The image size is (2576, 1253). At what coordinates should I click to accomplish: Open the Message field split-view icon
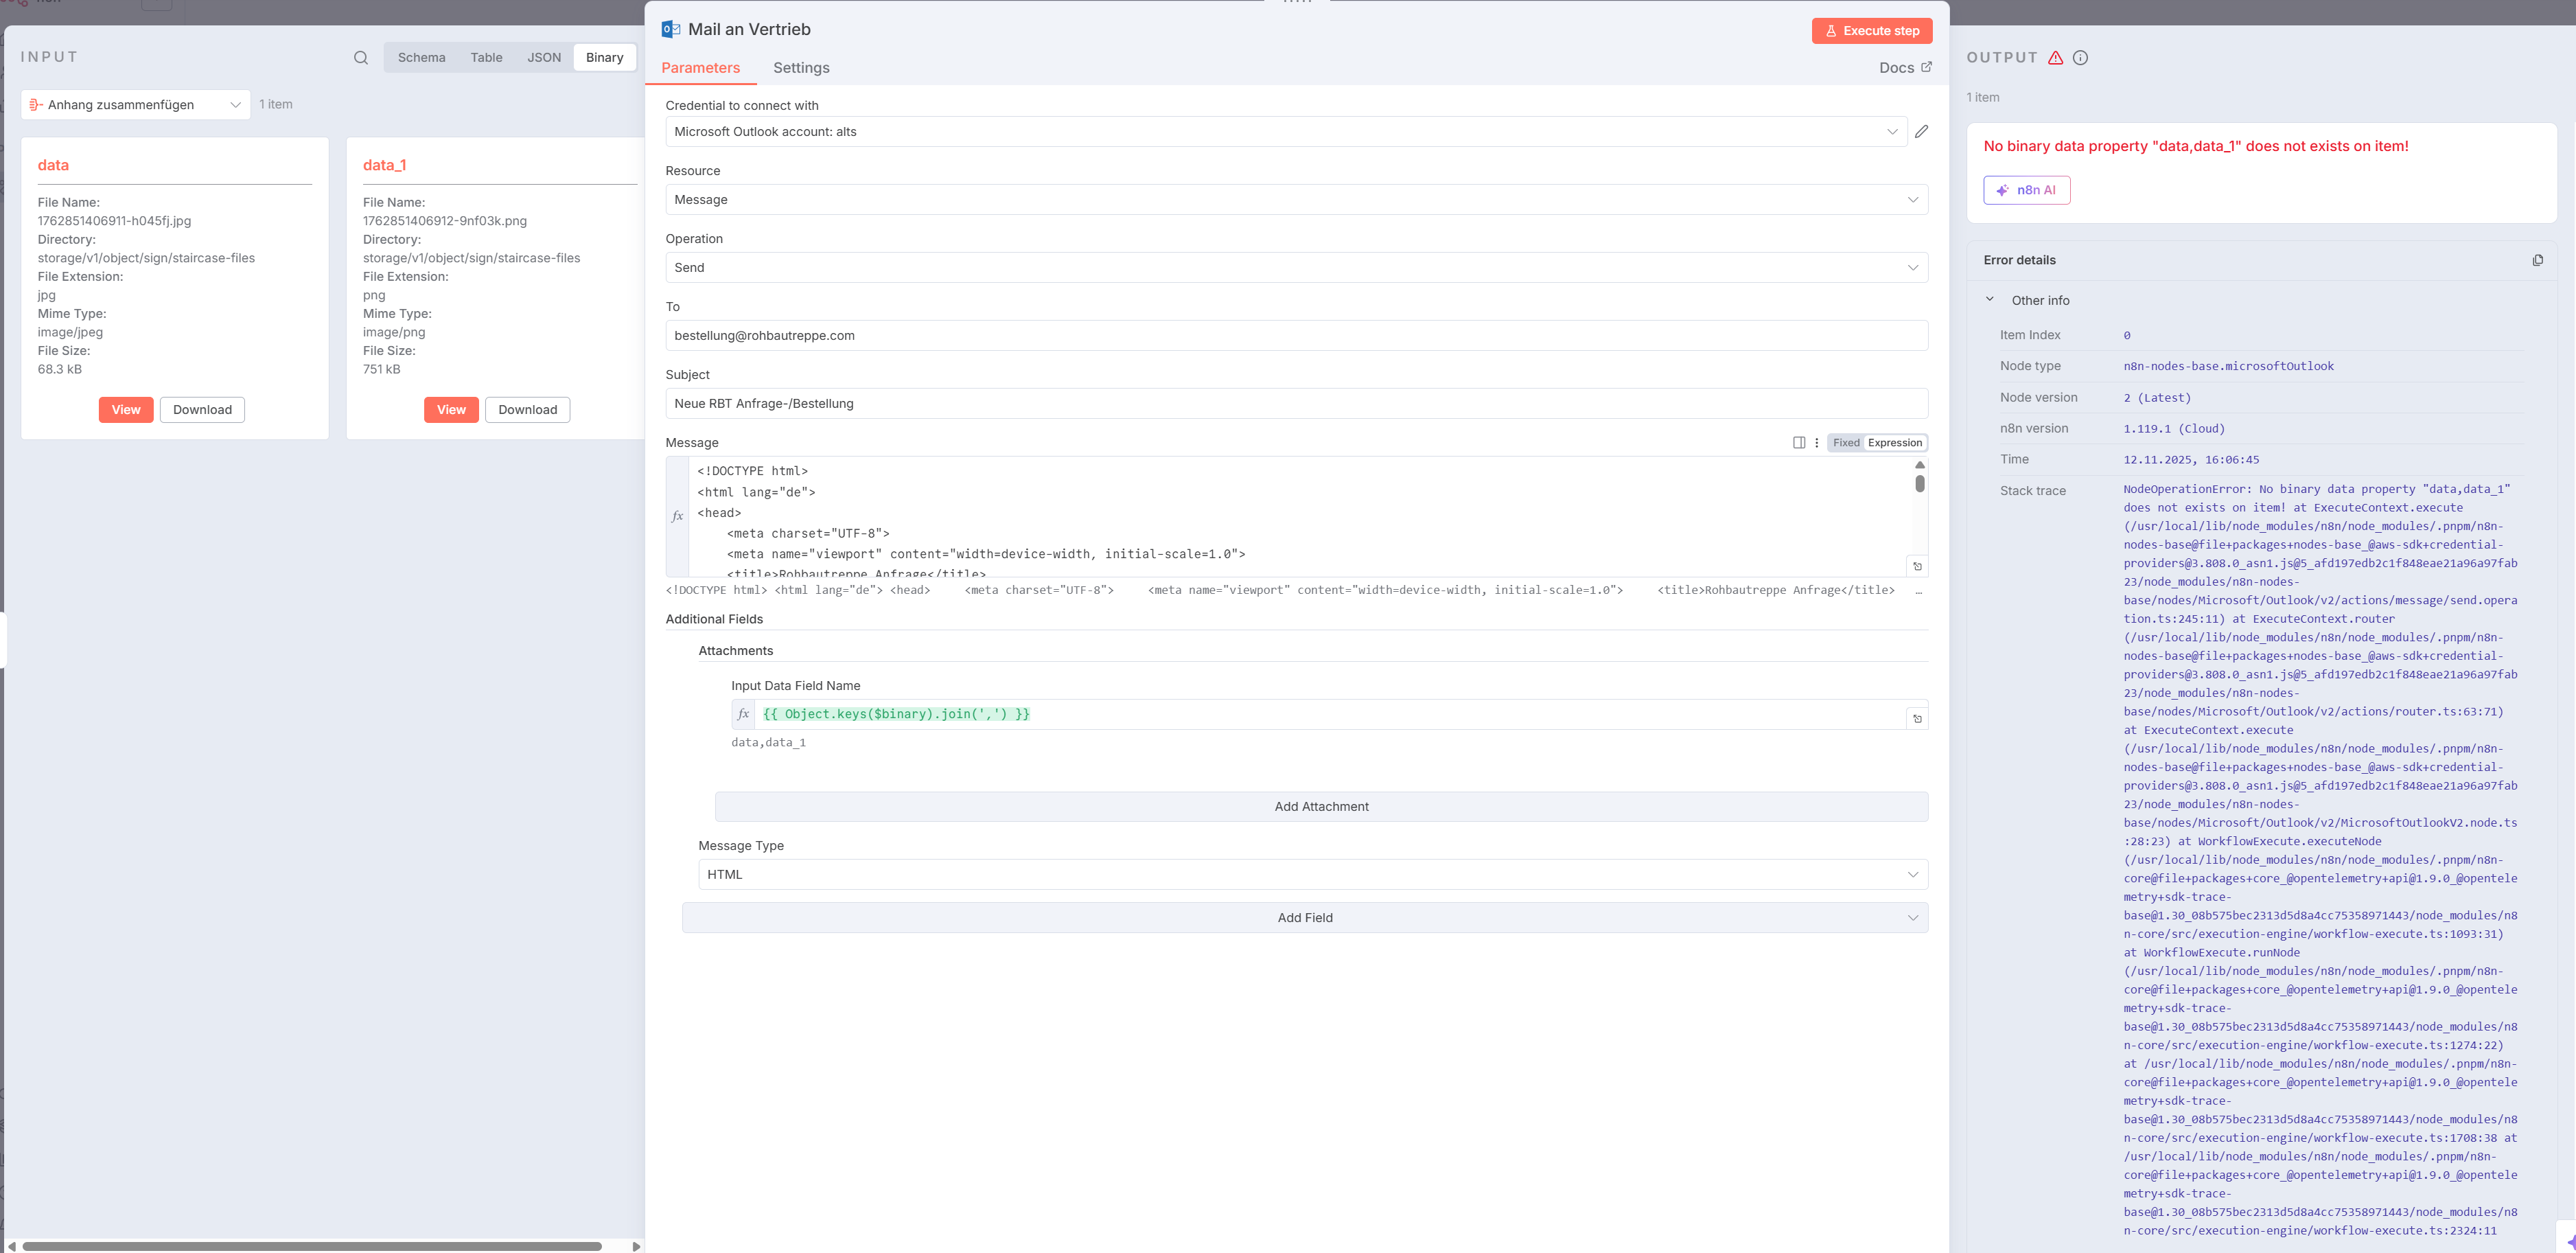[x=1798, y=442]
